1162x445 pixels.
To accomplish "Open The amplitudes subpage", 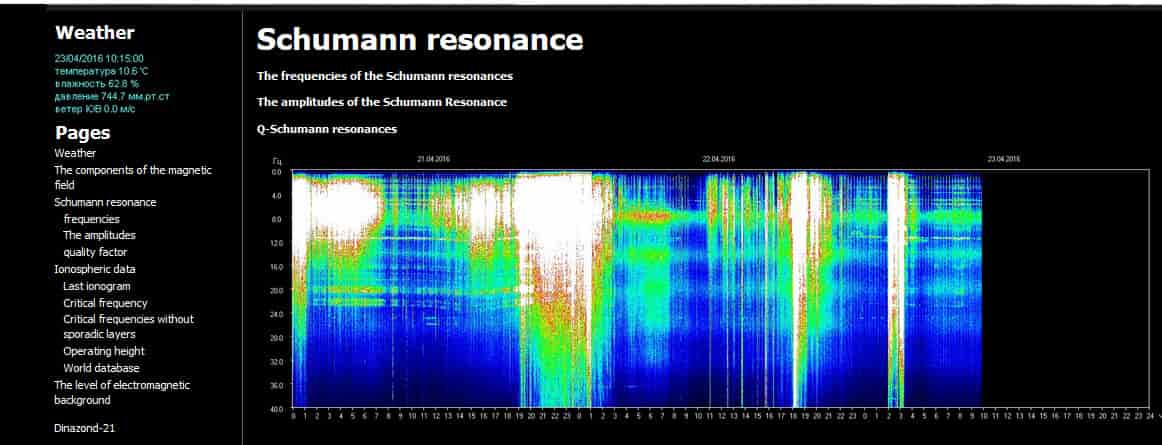I will (x=99, y=235).
